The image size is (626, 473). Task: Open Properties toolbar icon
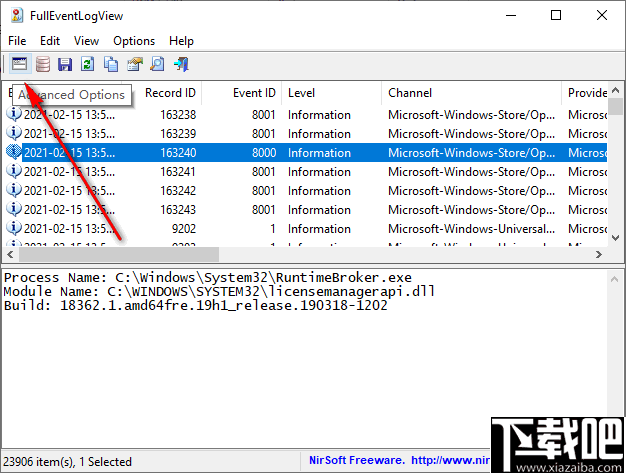pyautogui.click(x=135, y=64)
